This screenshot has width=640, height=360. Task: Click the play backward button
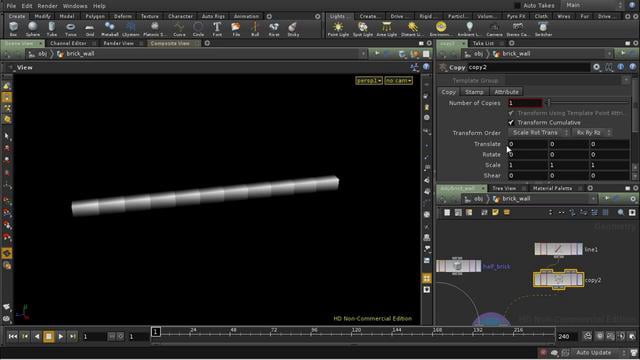(37, 336)
